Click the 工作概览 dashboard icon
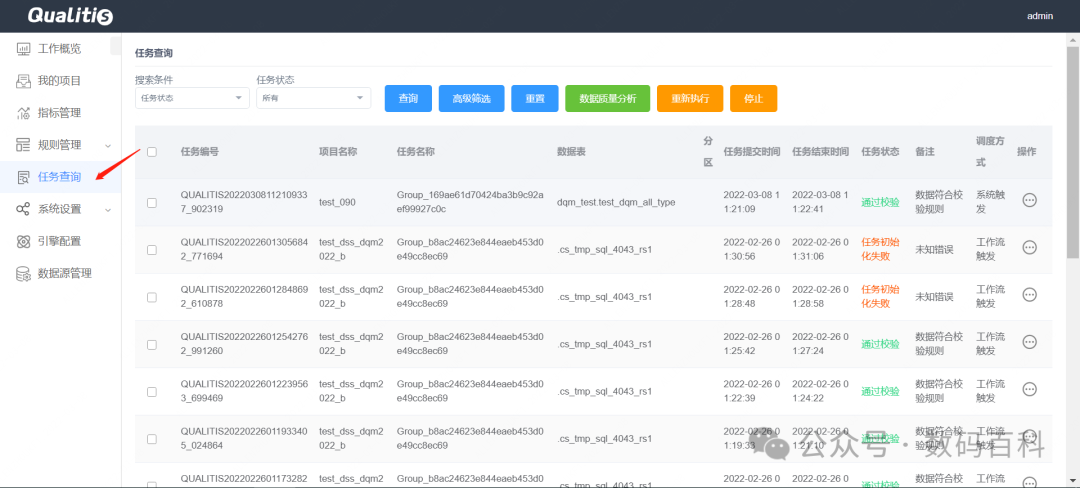 click(23, 49)
